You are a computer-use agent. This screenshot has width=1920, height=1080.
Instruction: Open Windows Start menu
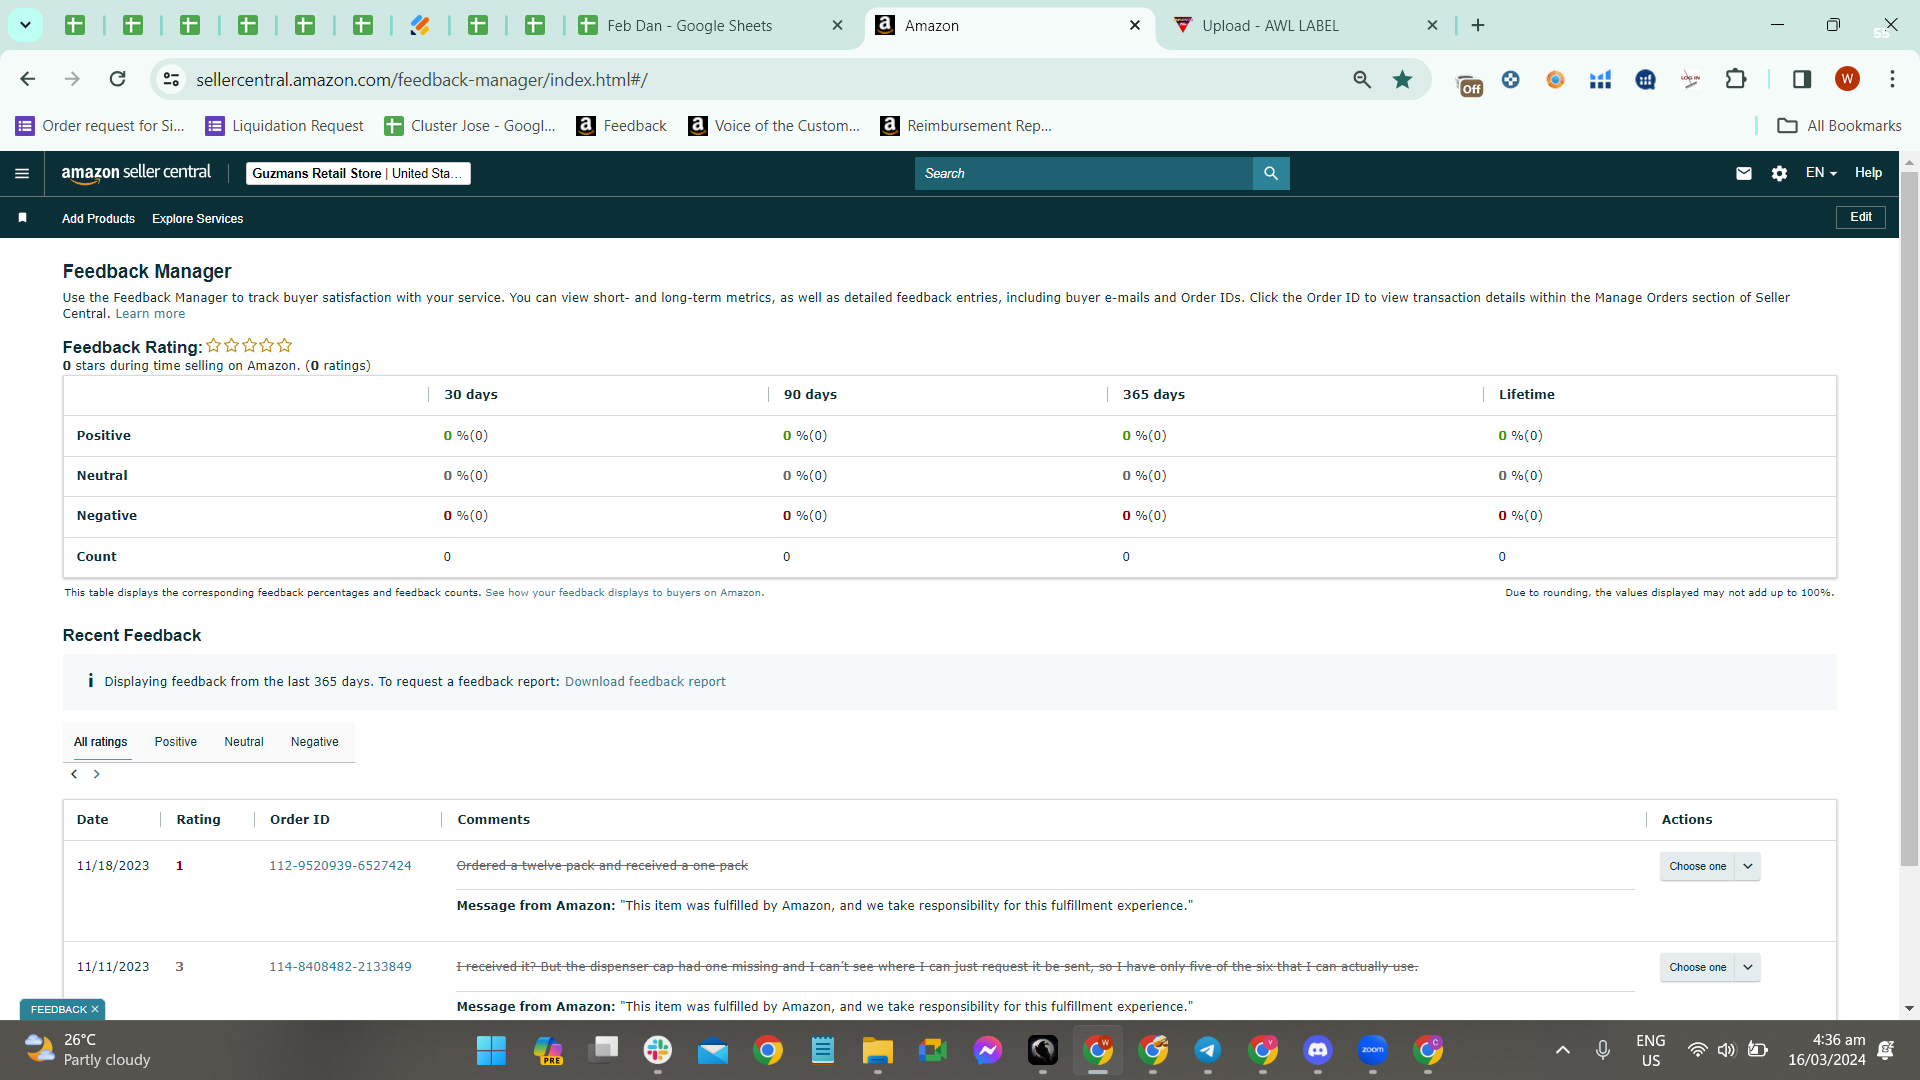pyautogui.click(x=491, y=1050)
